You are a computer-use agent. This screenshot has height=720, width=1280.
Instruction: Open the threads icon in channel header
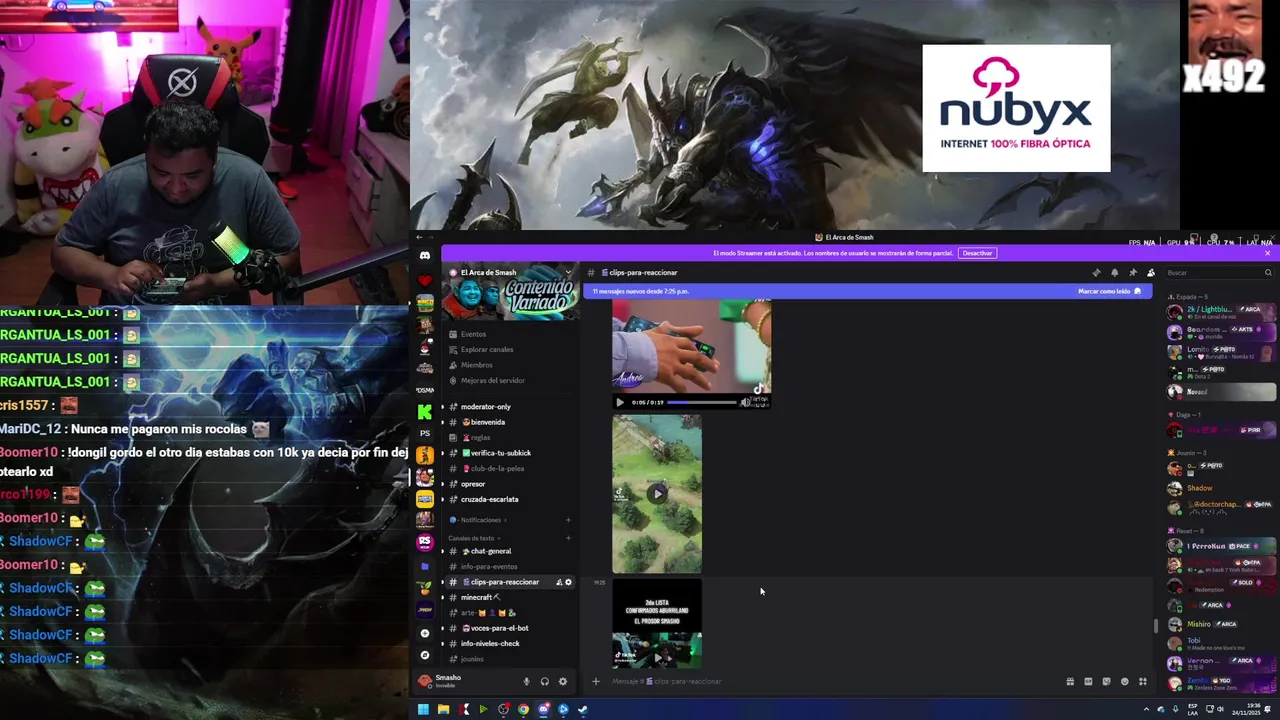click(x=1097, y=272)
